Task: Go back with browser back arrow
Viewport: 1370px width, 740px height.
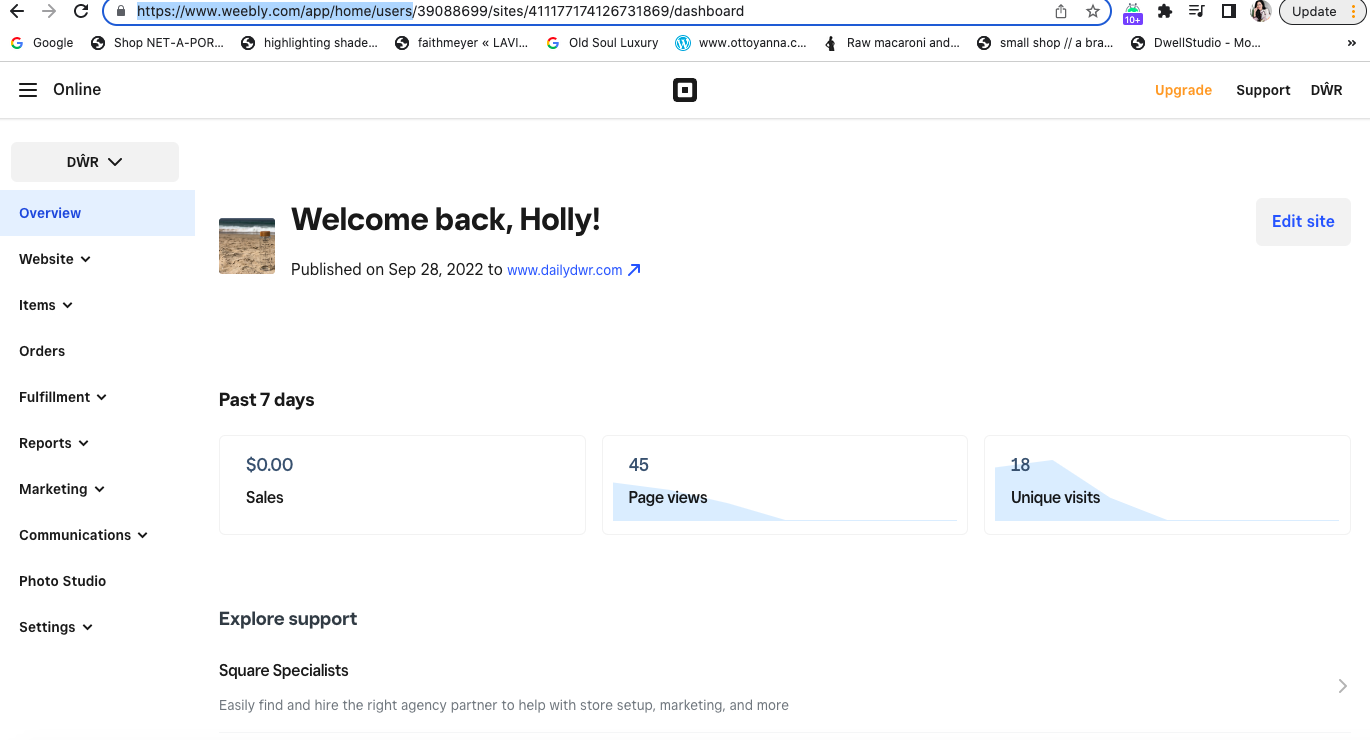Action: (17, 12)
